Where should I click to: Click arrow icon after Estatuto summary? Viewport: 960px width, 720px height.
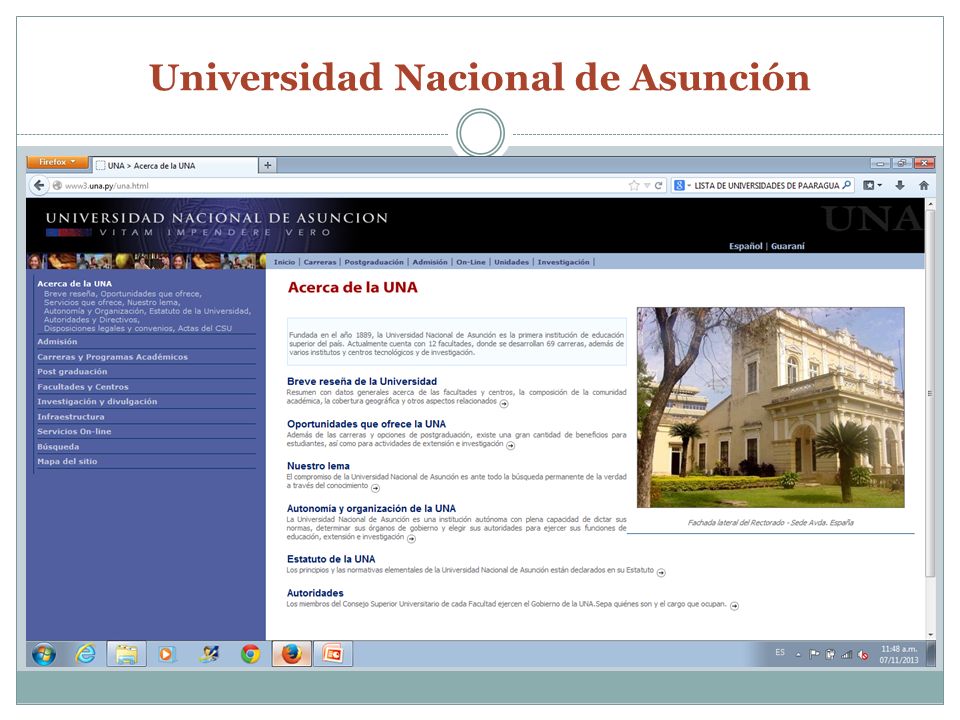tap(661, 572)
